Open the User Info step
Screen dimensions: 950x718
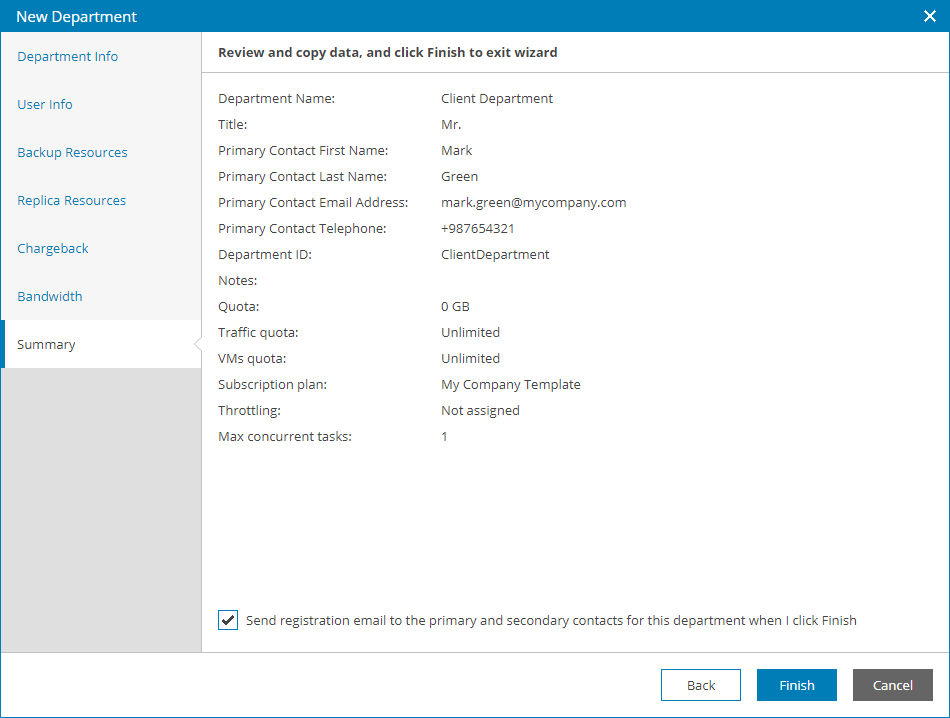[x=45, y=104]
